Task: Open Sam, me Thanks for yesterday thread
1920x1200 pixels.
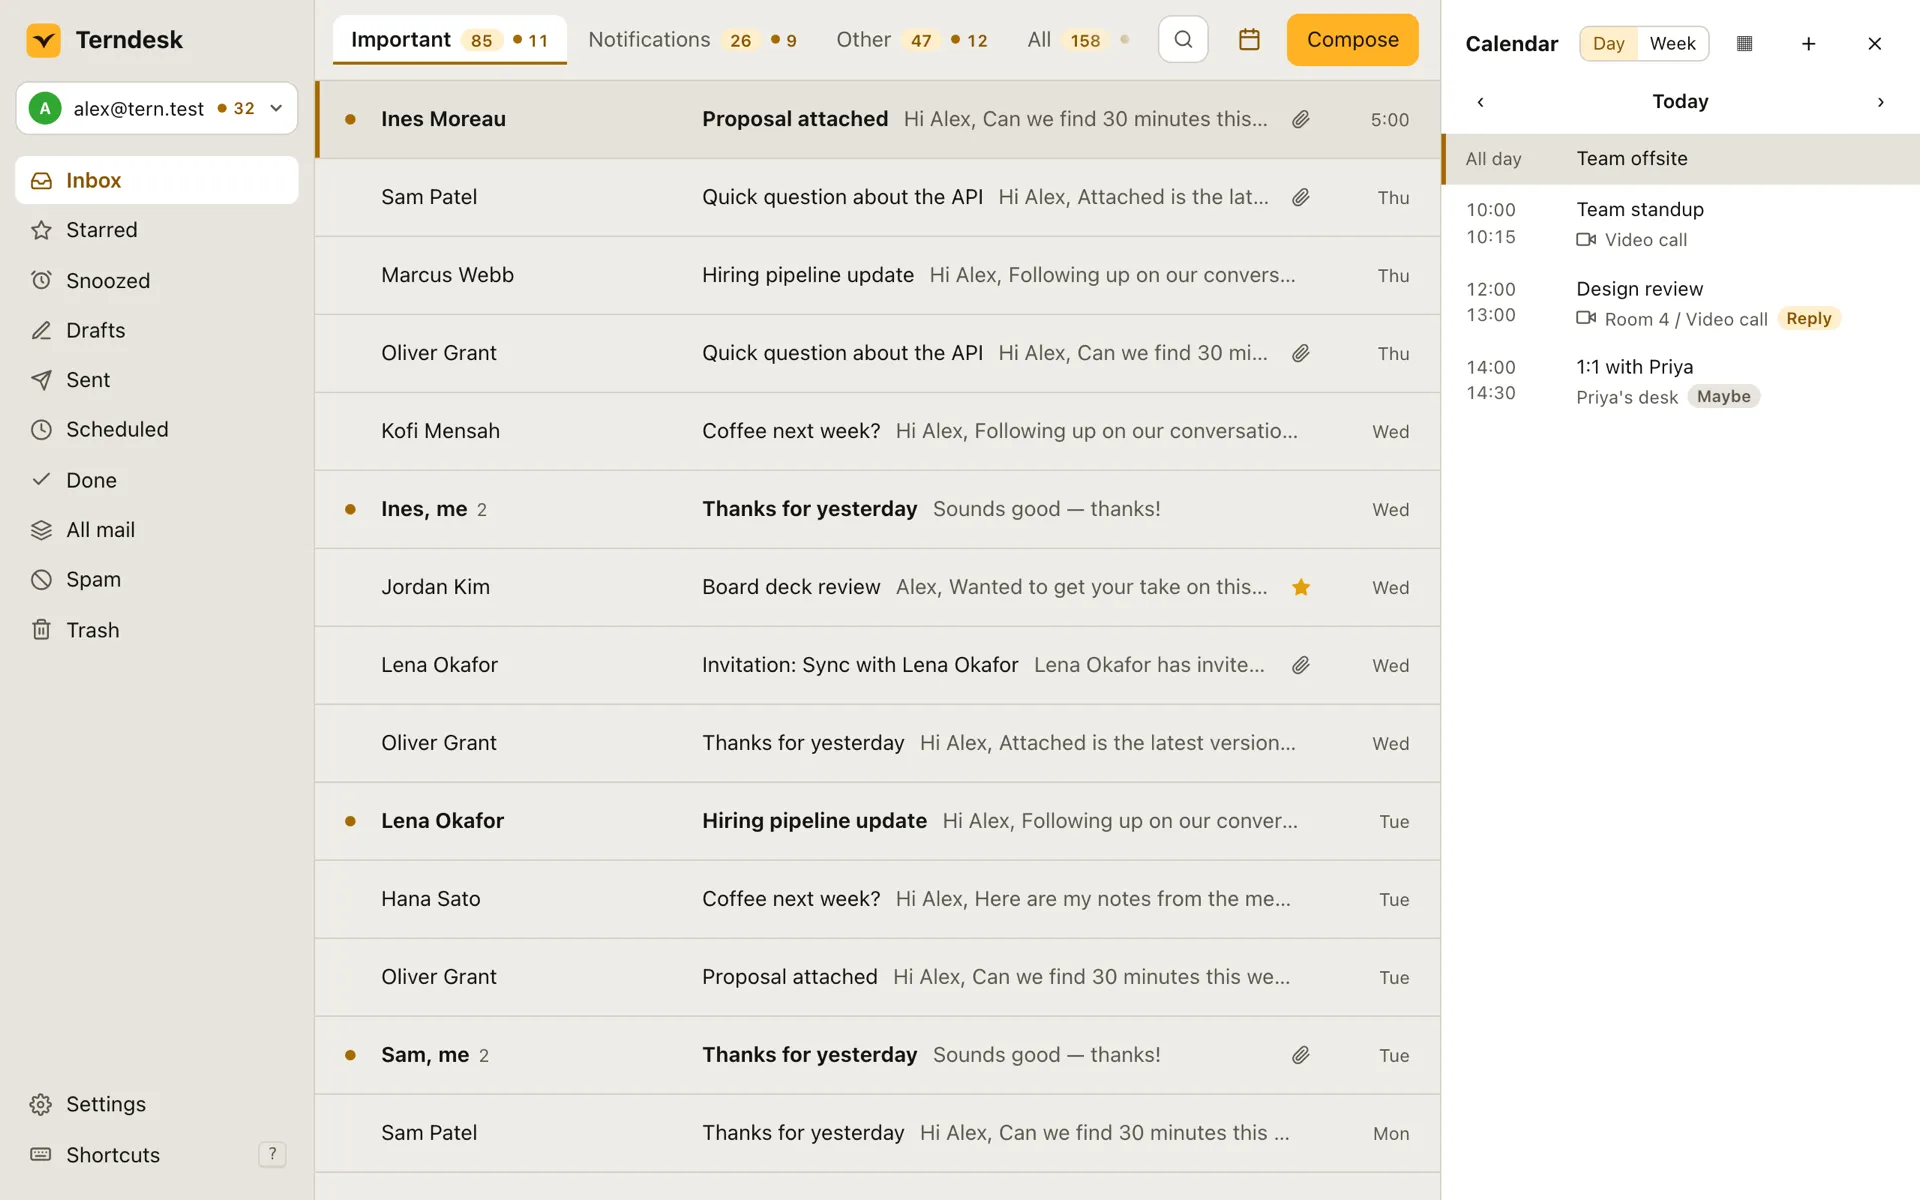Action: click(878, 1055)
